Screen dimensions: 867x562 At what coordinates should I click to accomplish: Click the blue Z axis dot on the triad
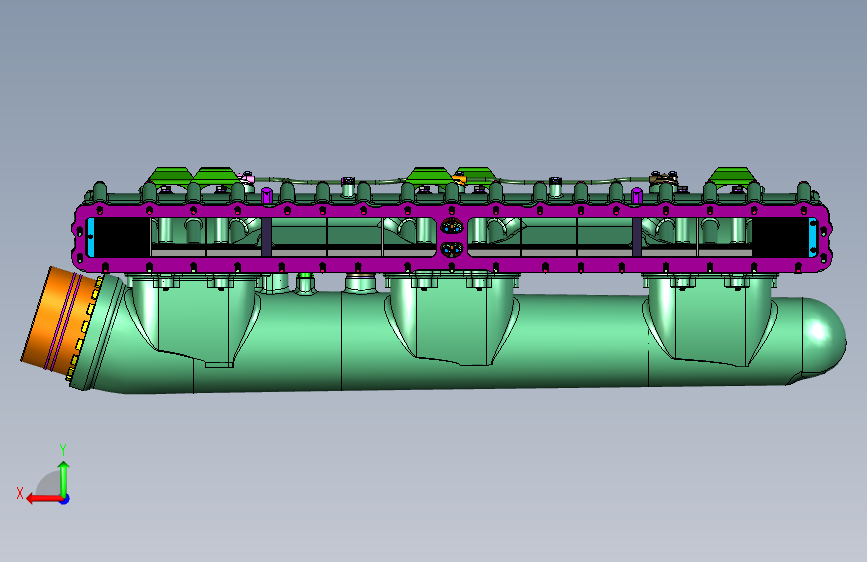65,499
